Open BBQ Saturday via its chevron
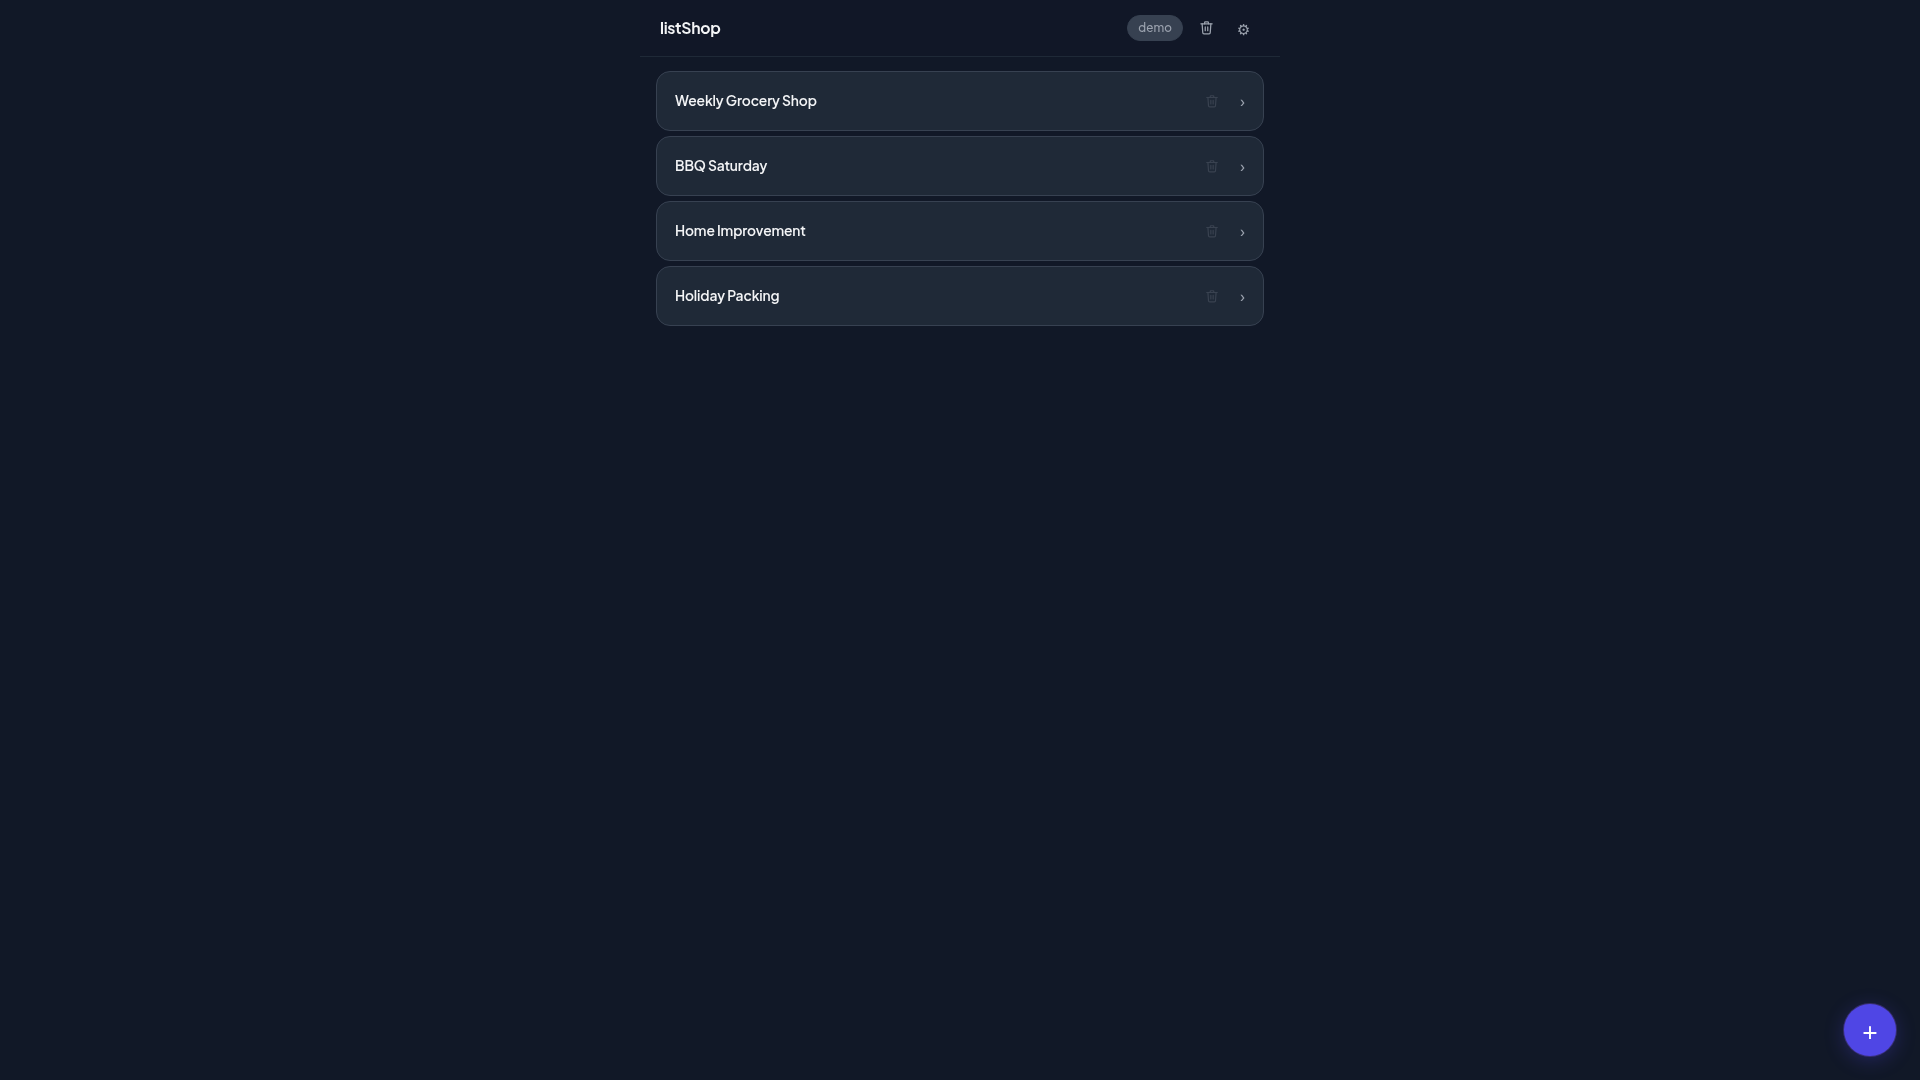1920x1080 pixels. [1241, 167]
